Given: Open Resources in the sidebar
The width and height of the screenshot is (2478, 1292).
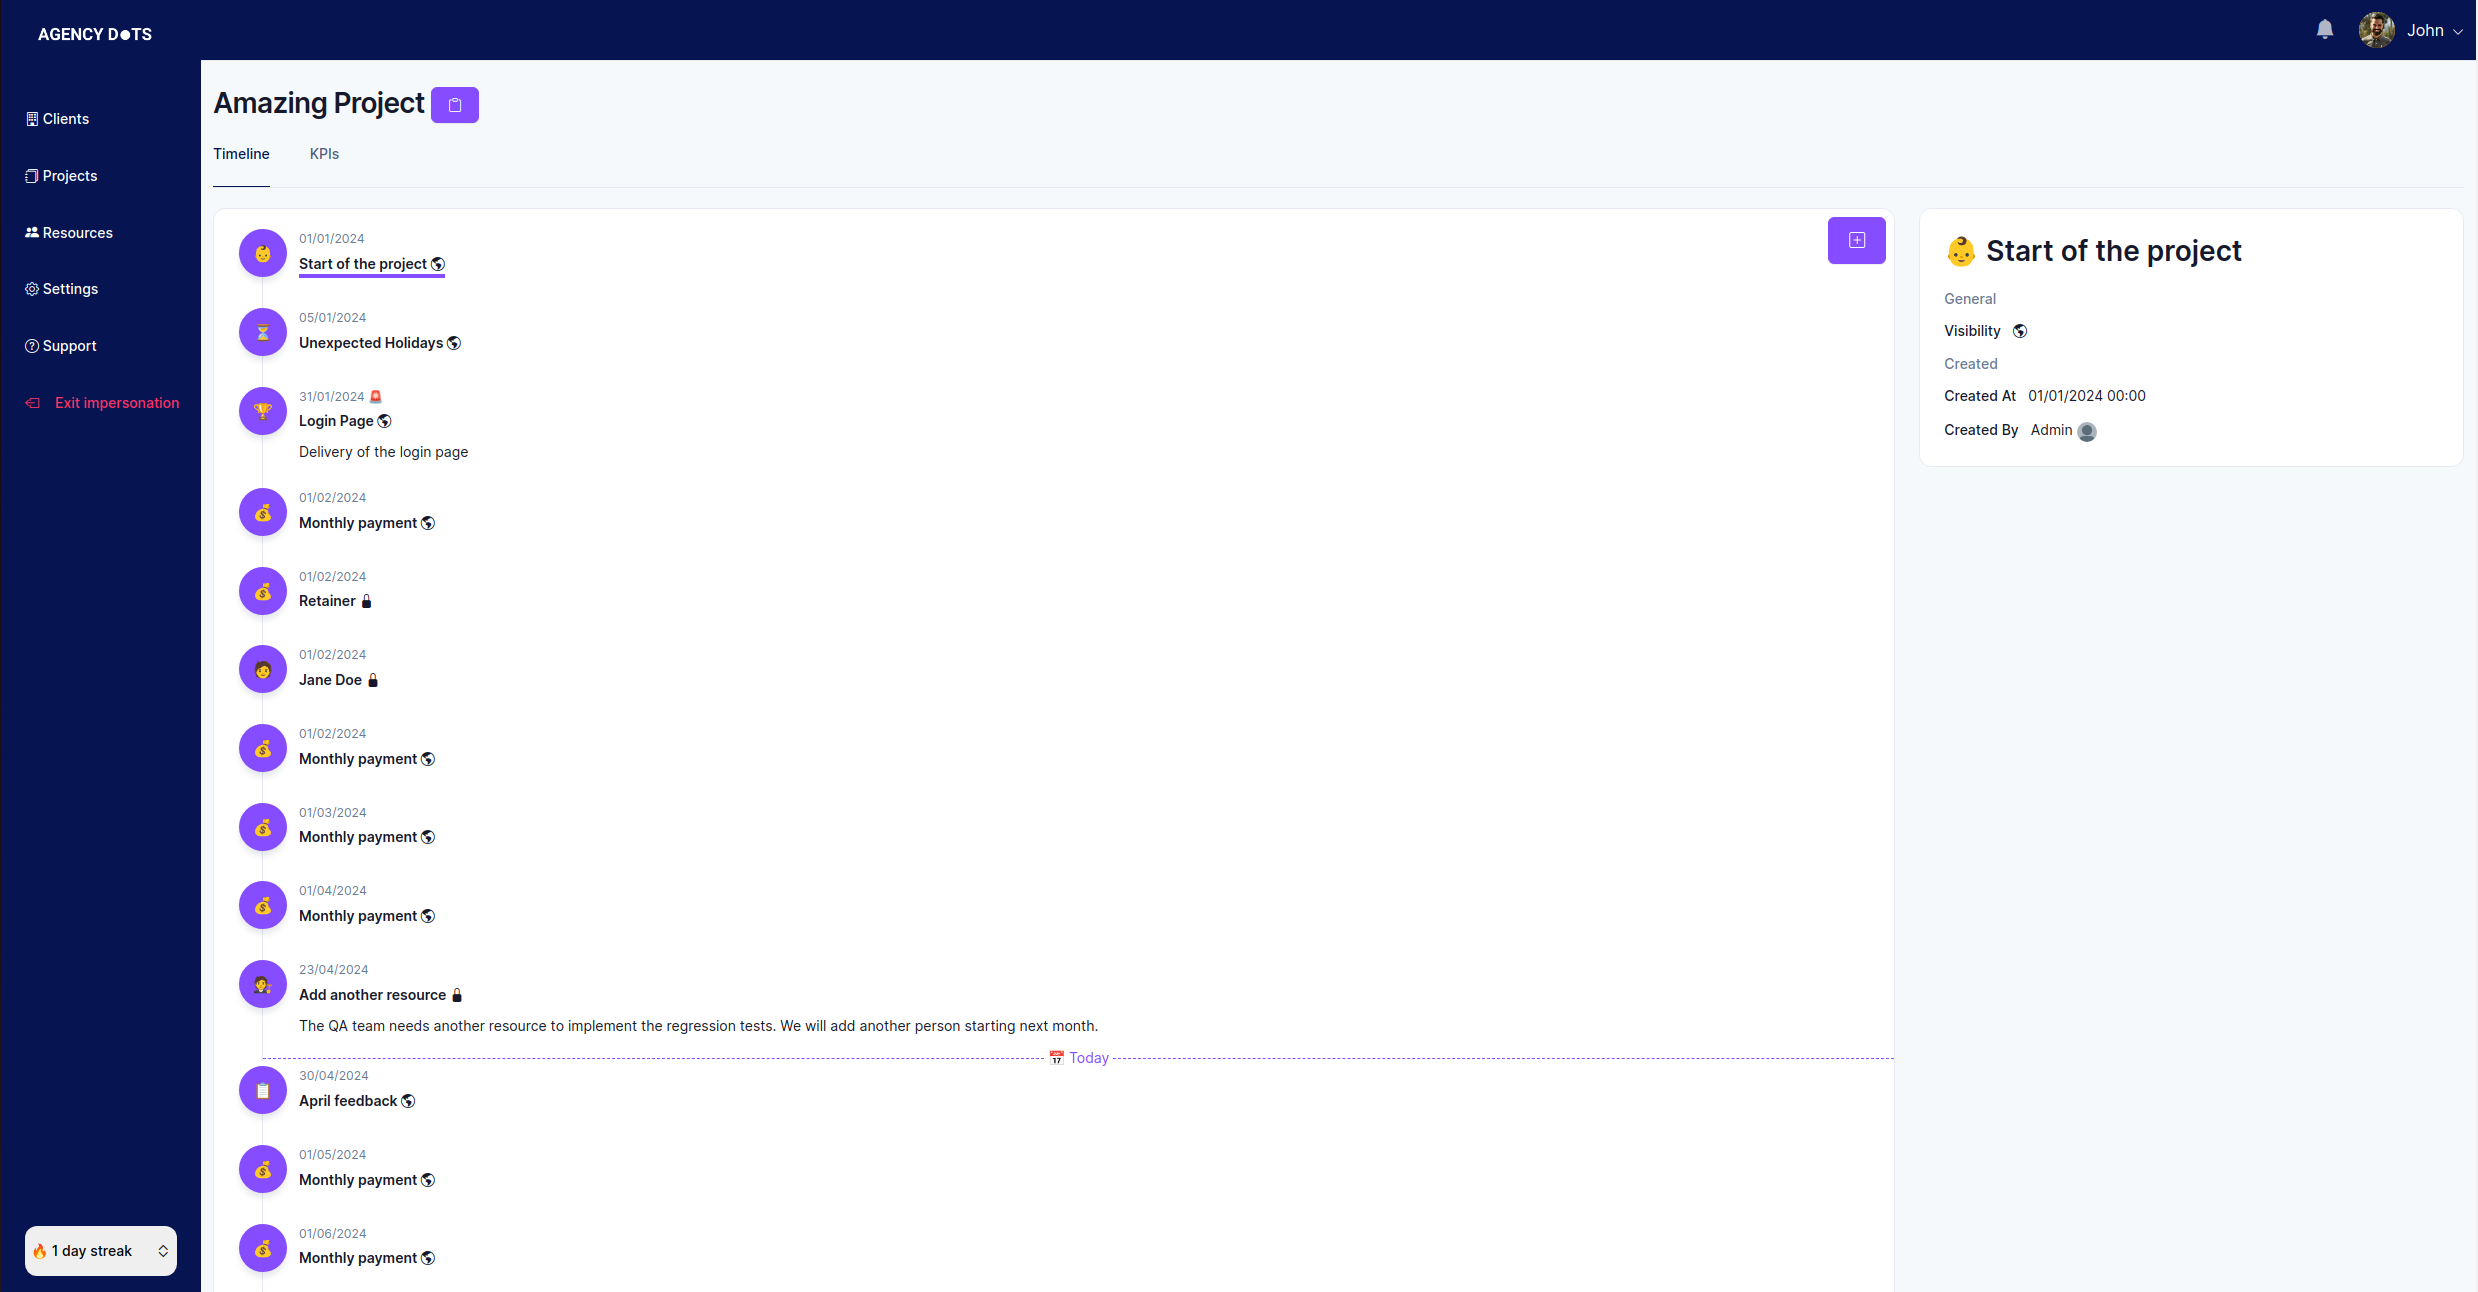Looking at the screenshot, I should pyautogui.click(x=77, y=233).
